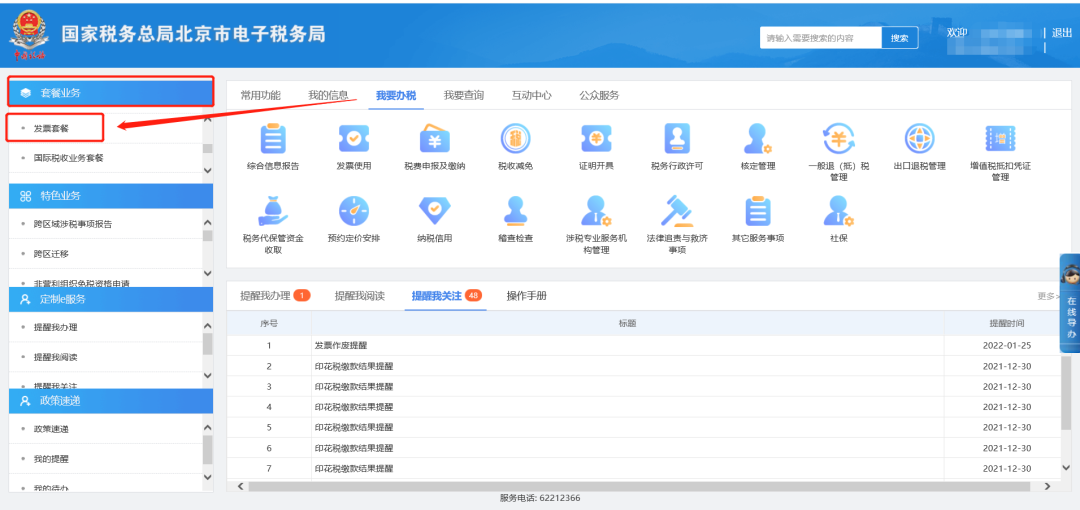Expand 特色业务 sidebar section header

pos(111,196)
